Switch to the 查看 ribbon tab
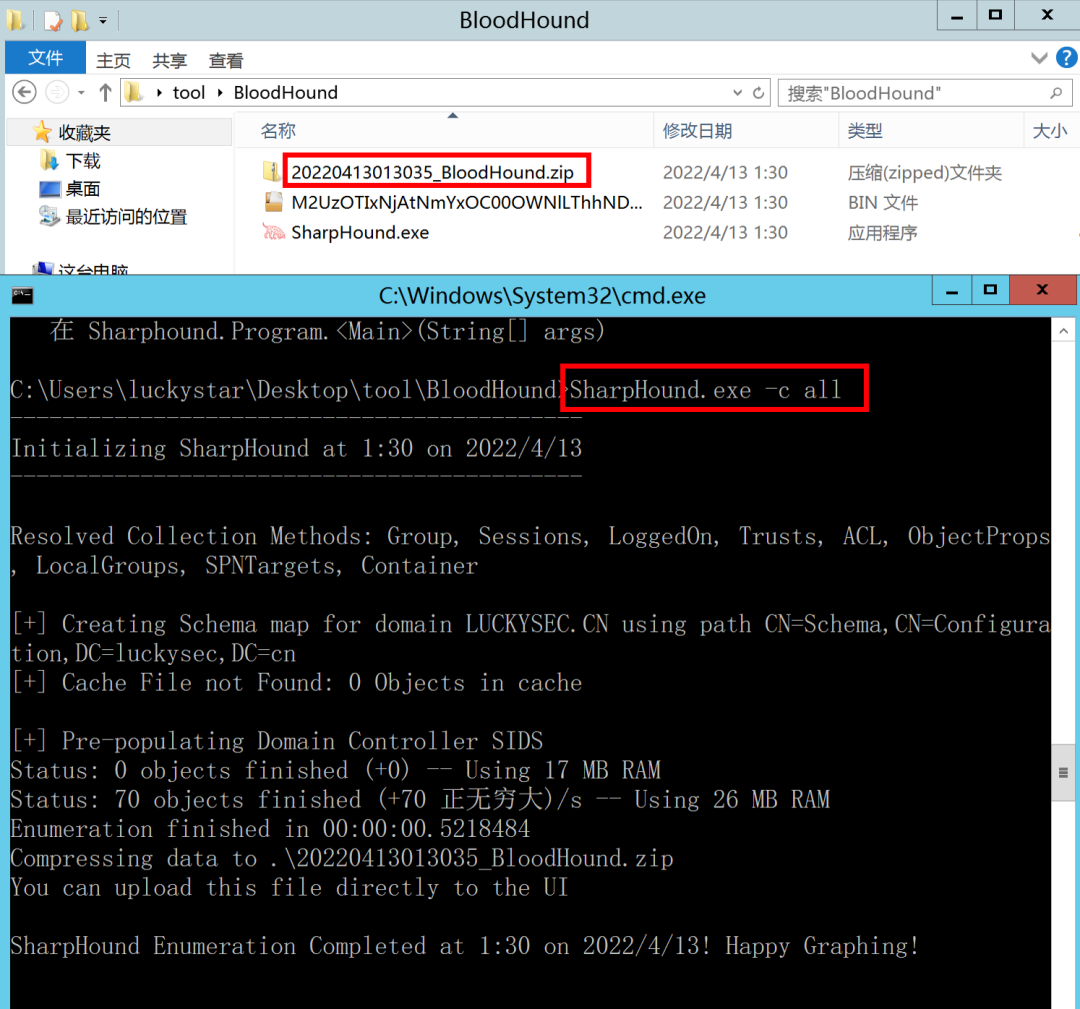 [x=226, y=61]
